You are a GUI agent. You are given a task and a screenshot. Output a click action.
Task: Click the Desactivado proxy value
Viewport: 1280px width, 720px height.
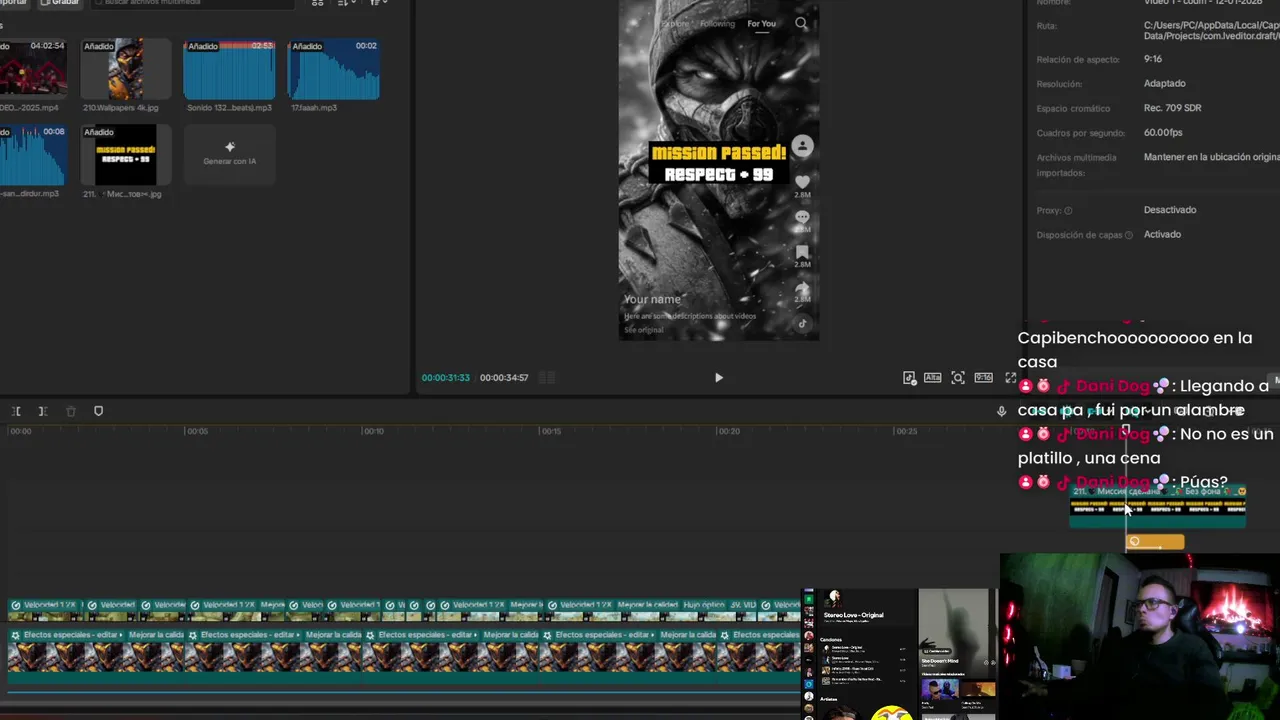[1170, 210]
